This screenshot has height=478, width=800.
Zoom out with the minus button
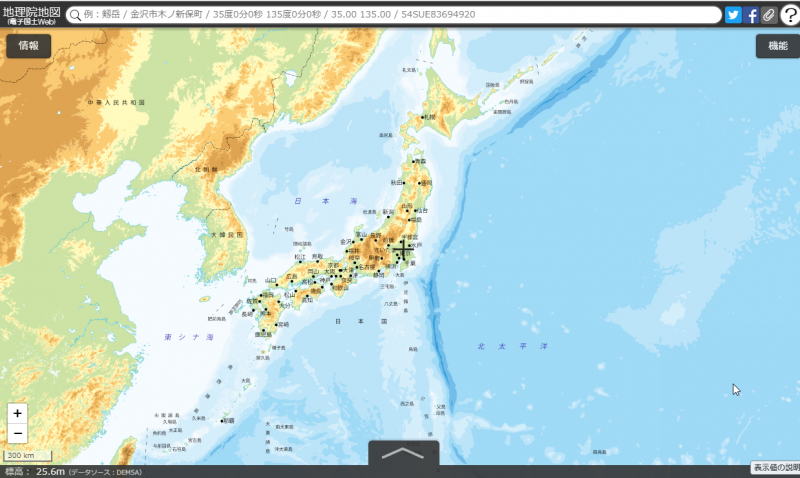coord(18,433)
